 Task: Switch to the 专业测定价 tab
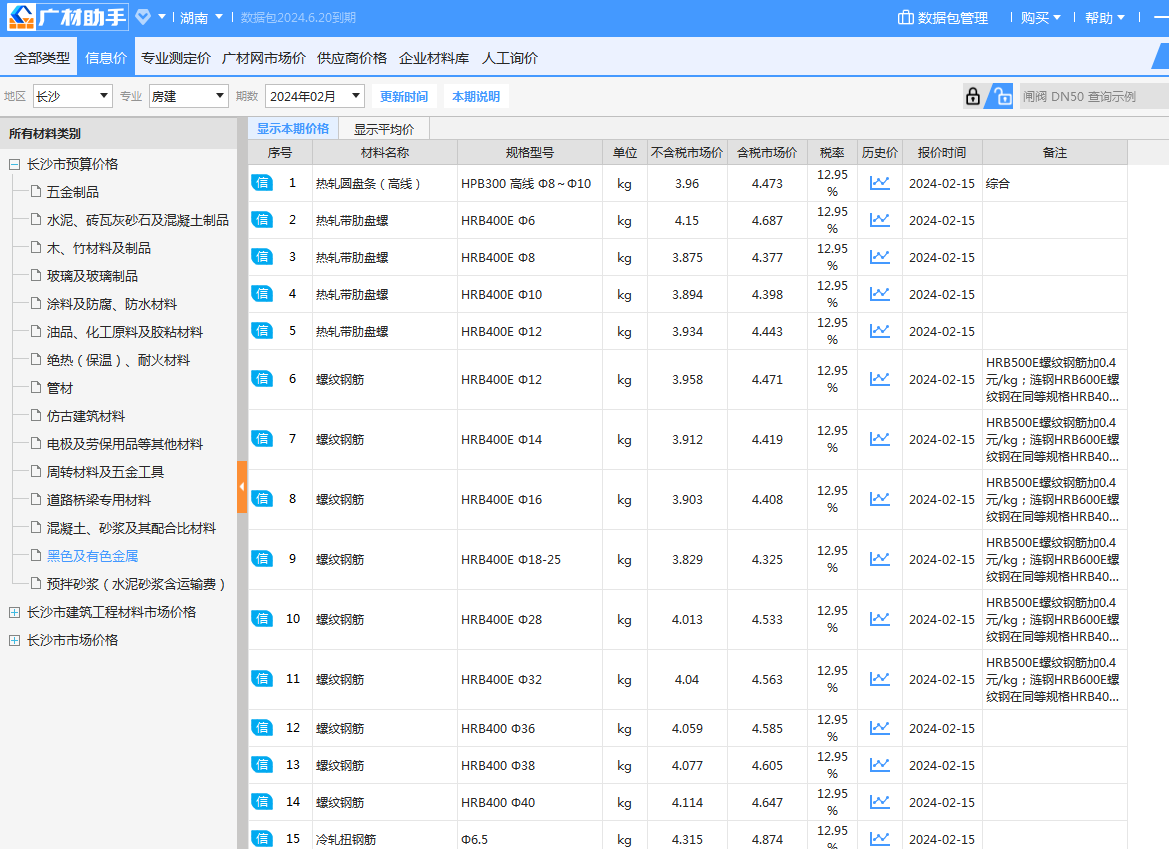click(176, 58)
